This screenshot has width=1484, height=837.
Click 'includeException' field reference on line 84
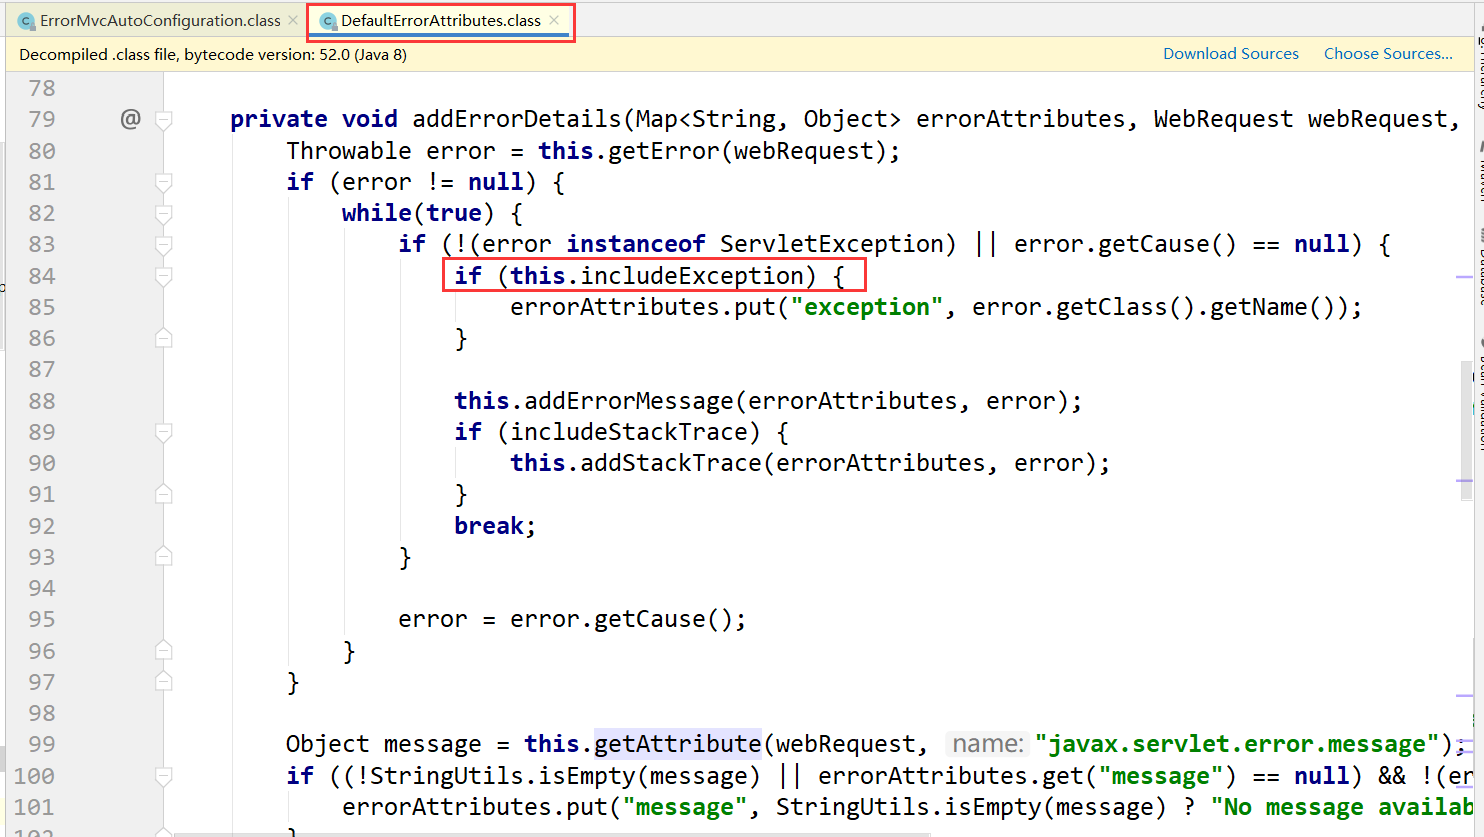pyautogui.click(x=692, y=276)
